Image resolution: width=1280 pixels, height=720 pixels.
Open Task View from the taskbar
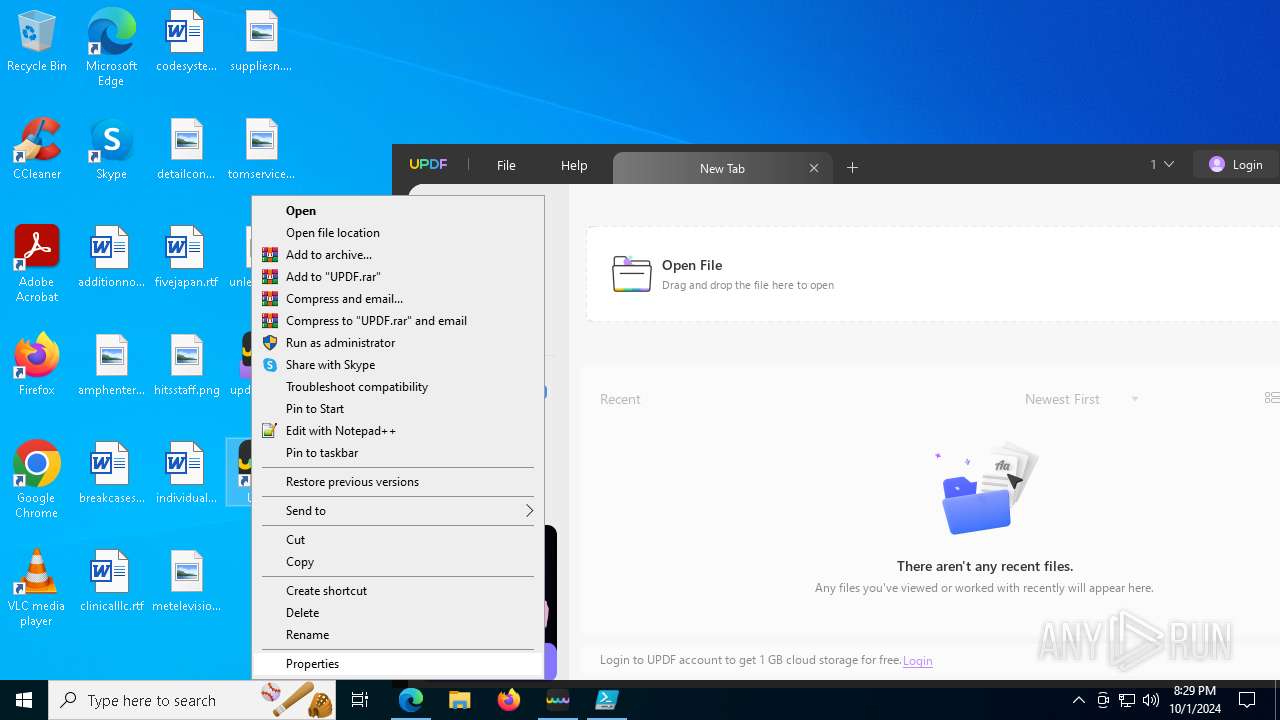pyautogui.click(x=360, y=700)
